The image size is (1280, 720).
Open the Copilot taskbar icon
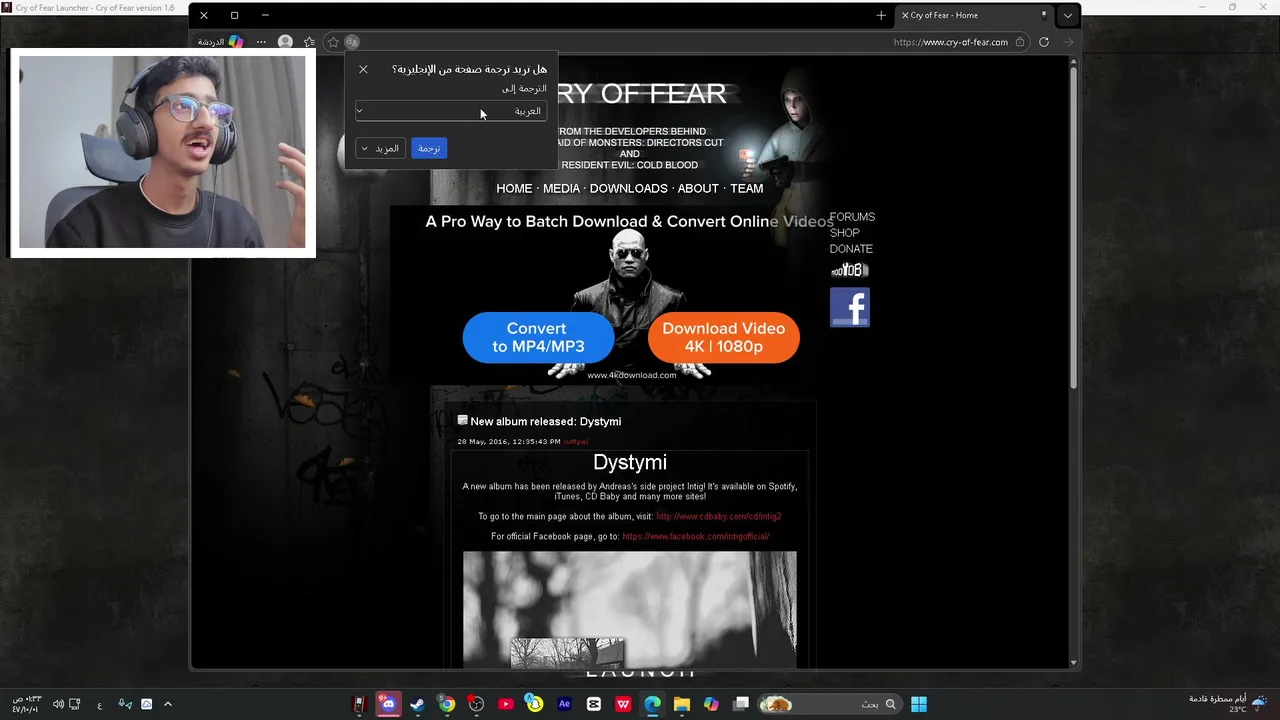pos(711,704)
